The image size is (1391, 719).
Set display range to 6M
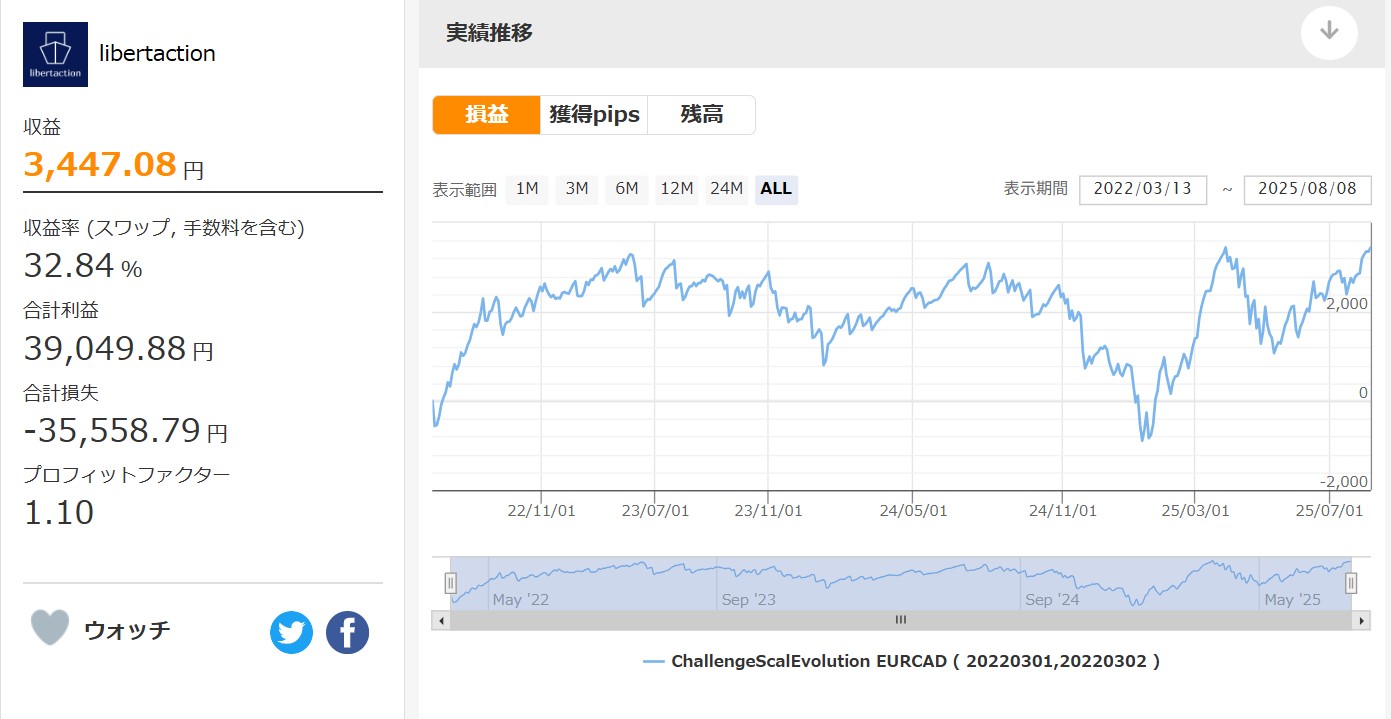coord(627,189)
